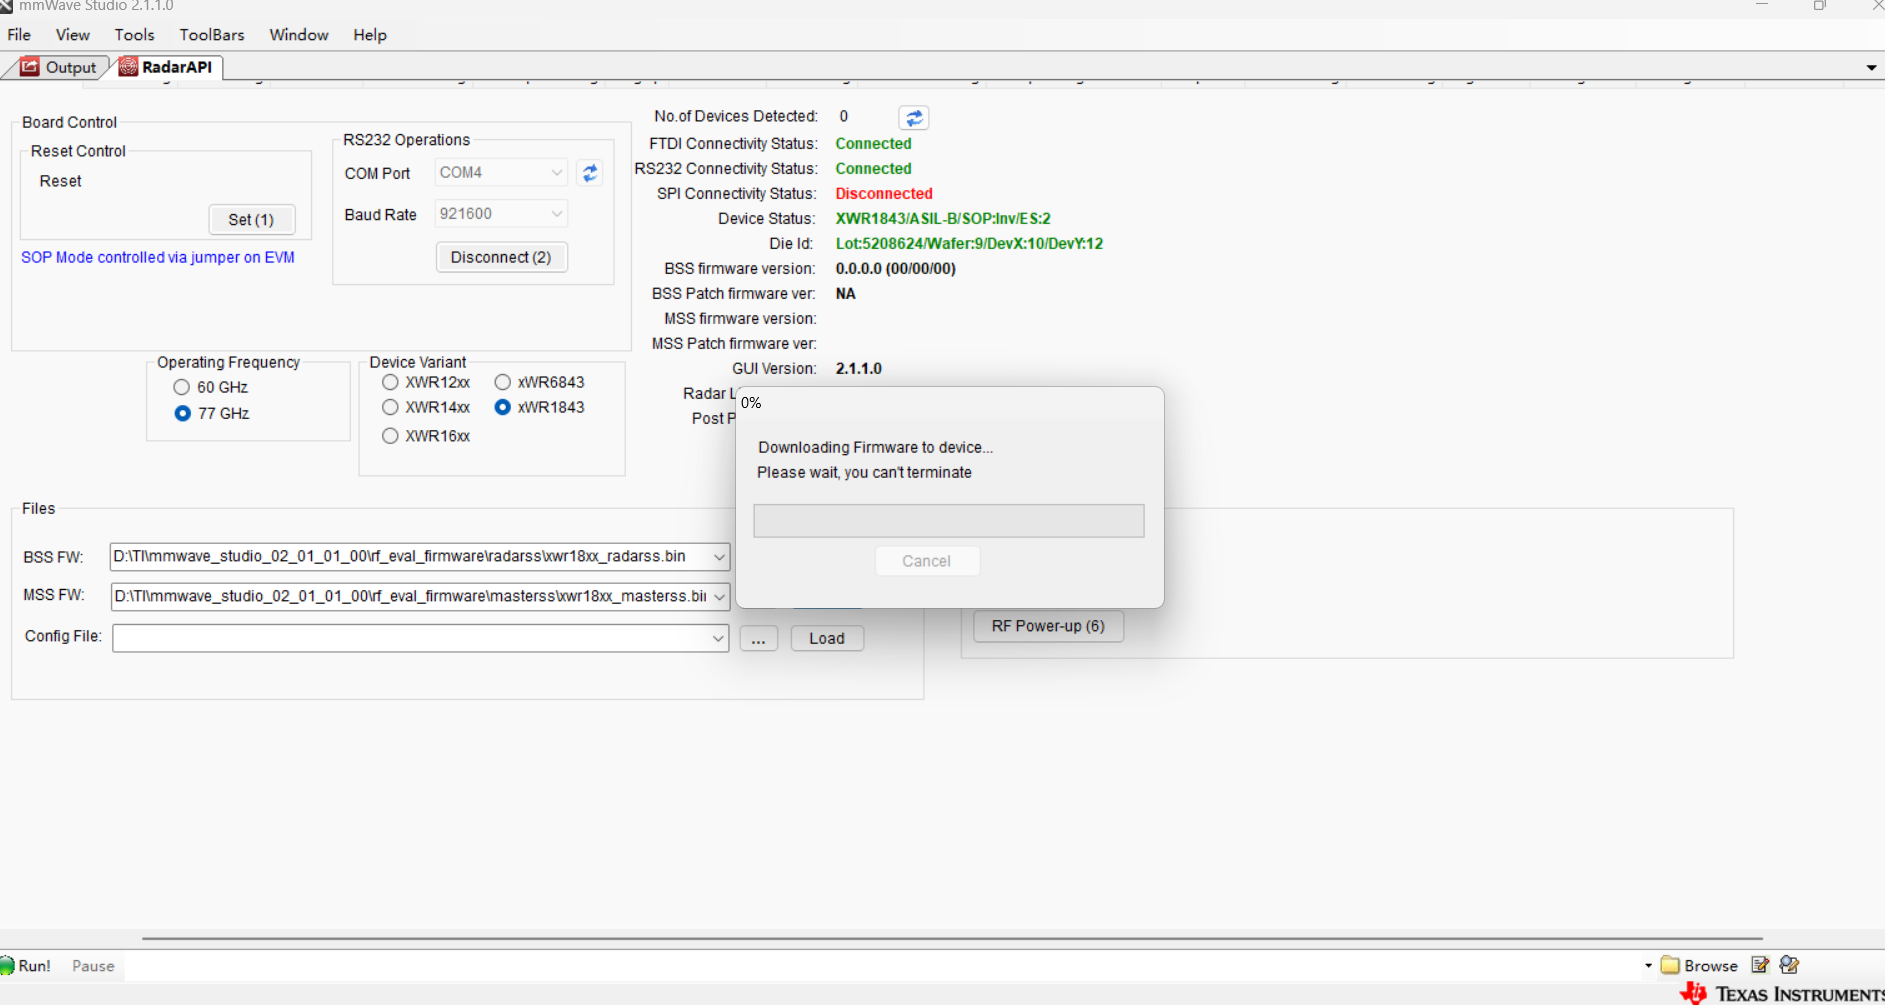Expand the Config File dropdown arrow
Viewport: 1885px width, 1005px height.
click(718, 638)
